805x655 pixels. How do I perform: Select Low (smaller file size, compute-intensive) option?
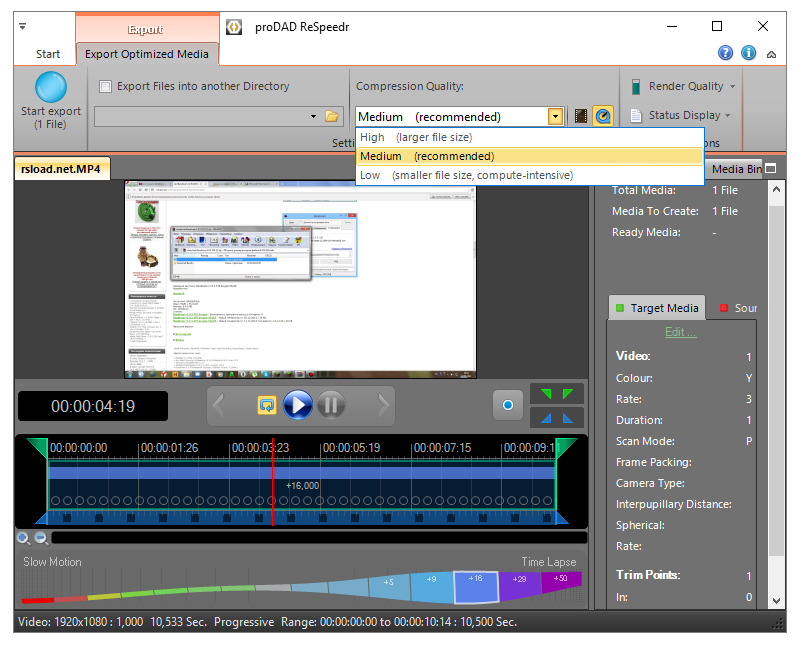click(530, 175)
